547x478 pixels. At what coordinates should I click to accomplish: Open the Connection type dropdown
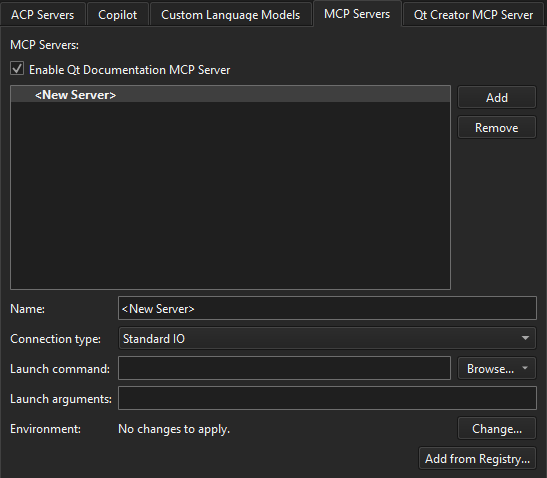point(327,338)
